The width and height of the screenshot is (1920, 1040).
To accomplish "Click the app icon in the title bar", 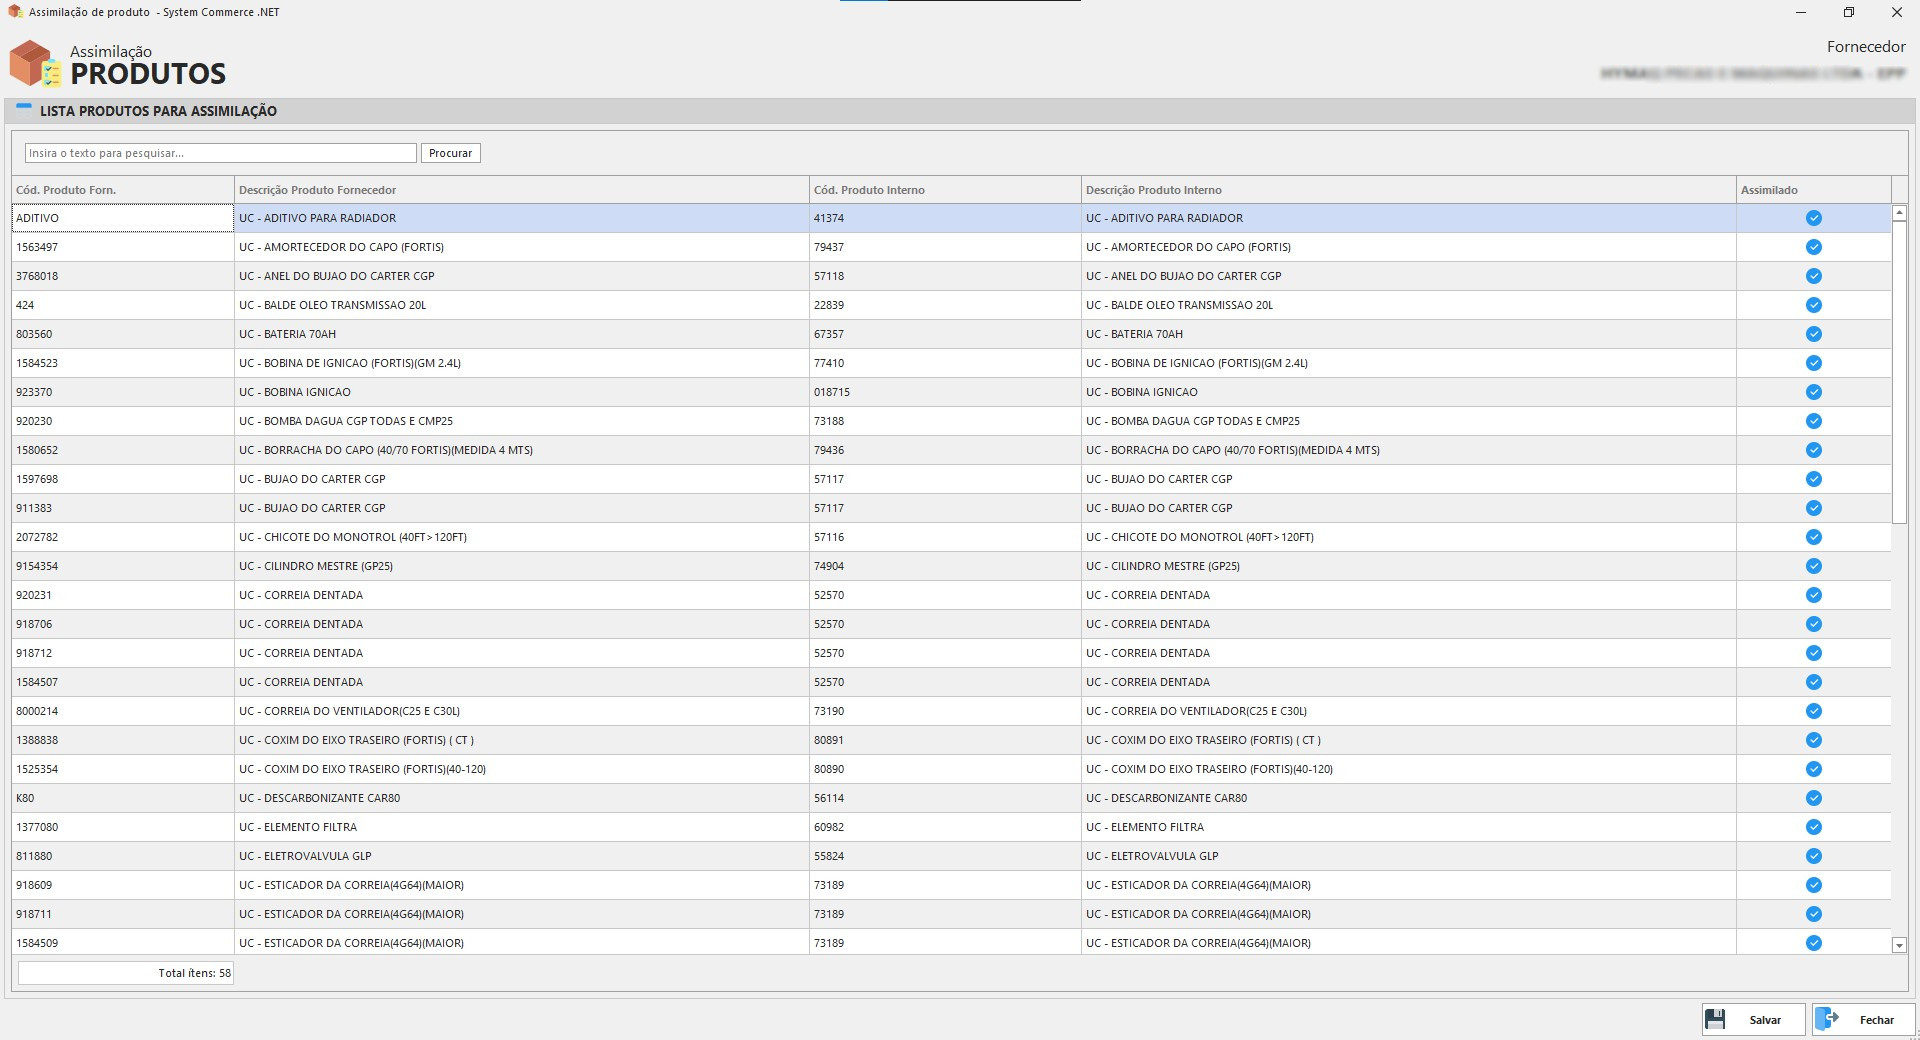I will [x=15, y=12].
